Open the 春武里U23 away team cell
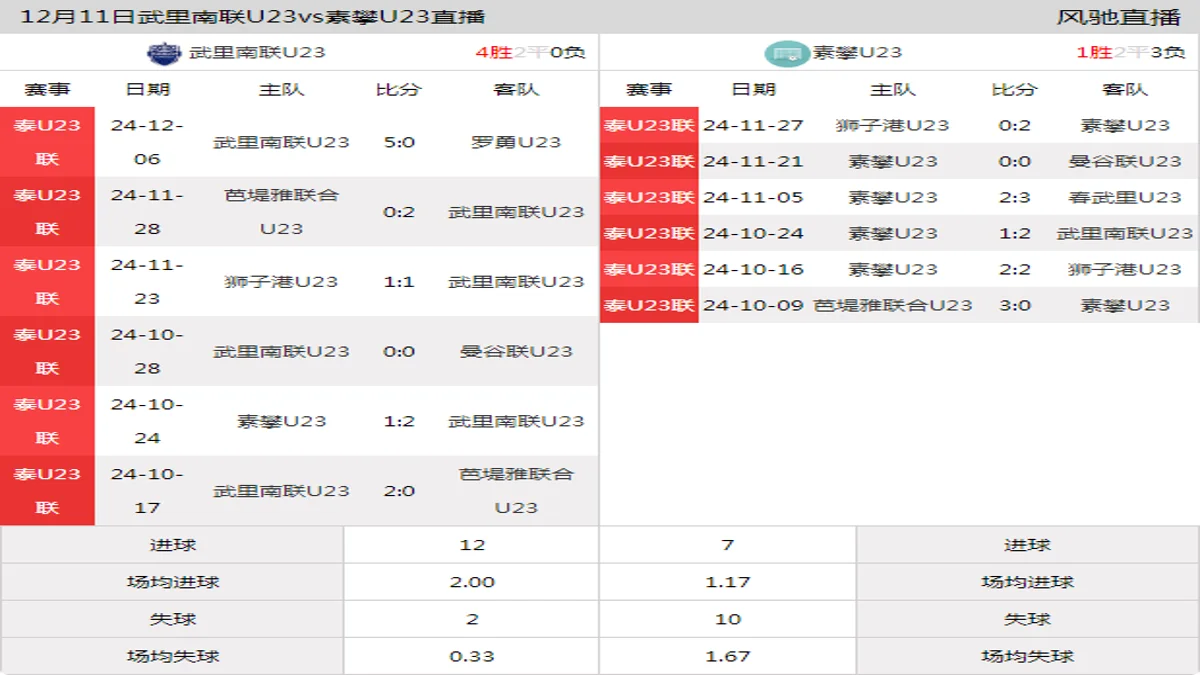 click(1125, 197)
